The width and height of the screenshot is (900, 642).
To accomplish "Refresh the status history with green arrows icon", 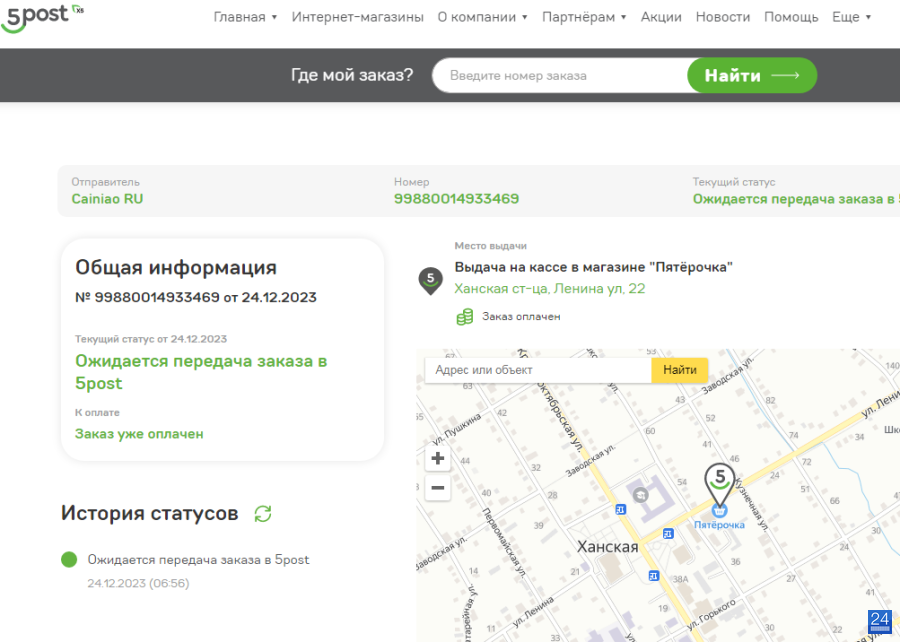I will point(263,513).
